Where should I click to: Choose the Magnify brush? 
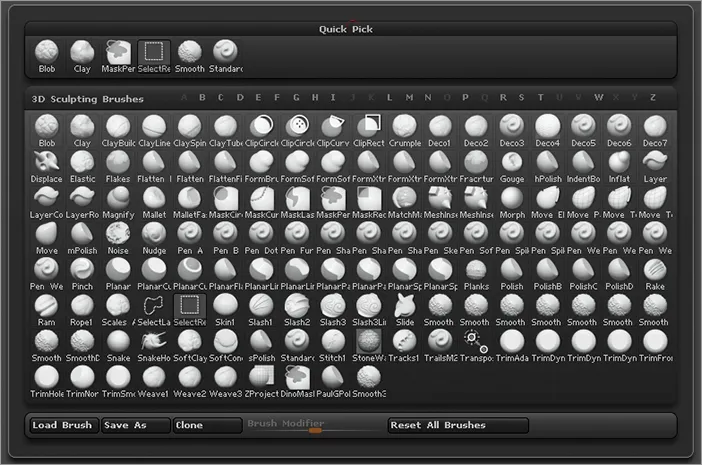[x=118, y=200]
